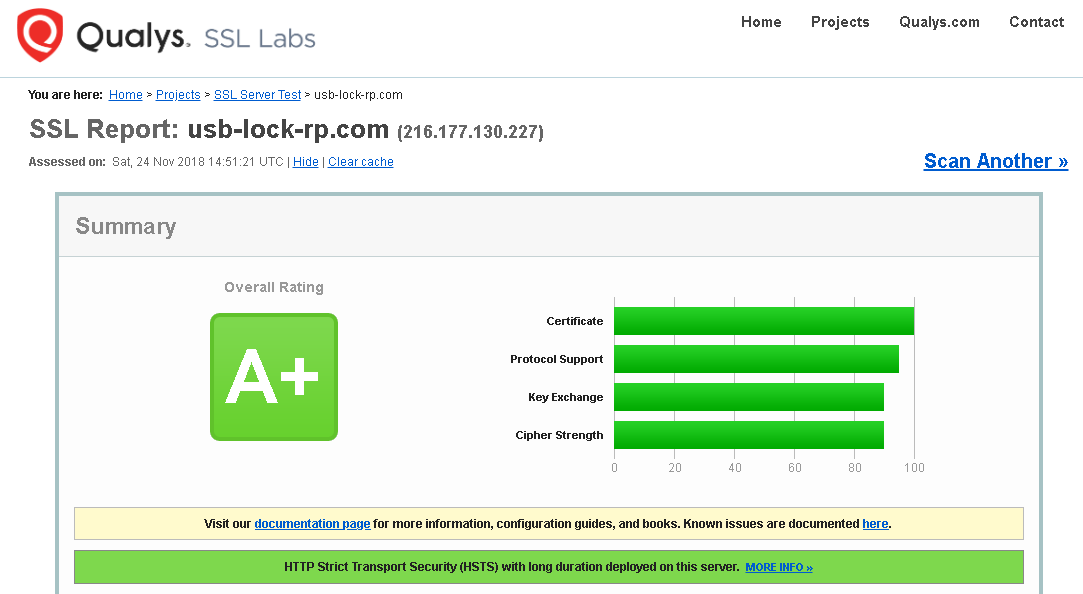Click the 'Protocol Support' chart label

pyautogui.click(x=557, y=359)
